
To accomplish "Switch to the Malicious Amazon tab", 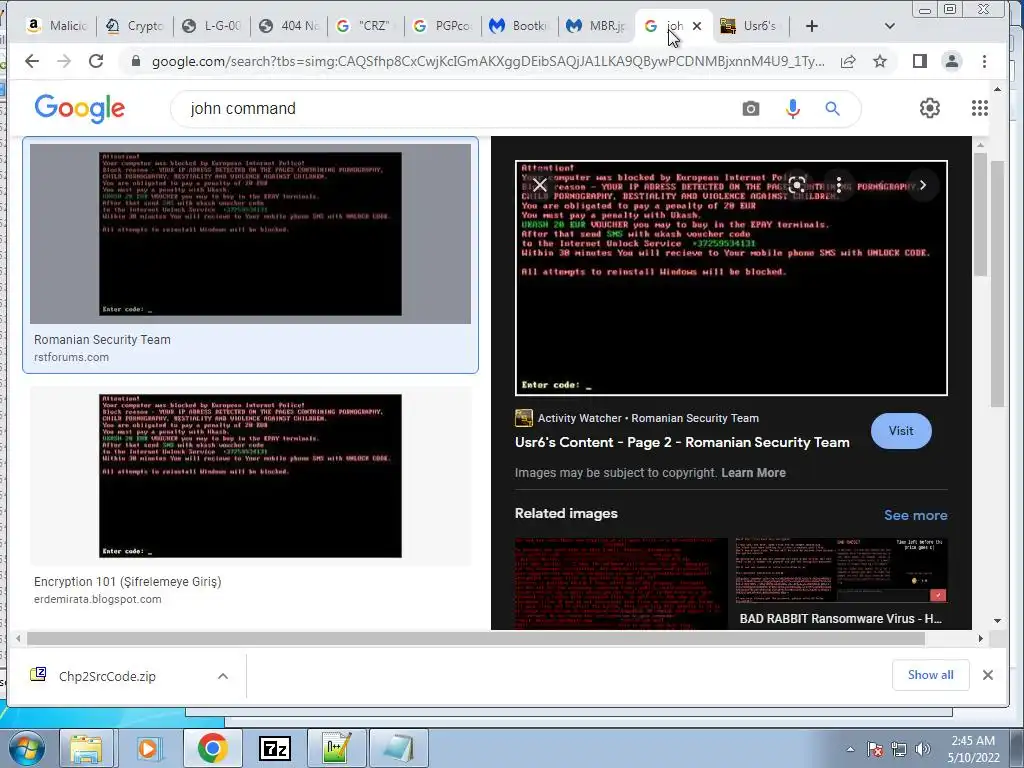I will tap(57, 26).
